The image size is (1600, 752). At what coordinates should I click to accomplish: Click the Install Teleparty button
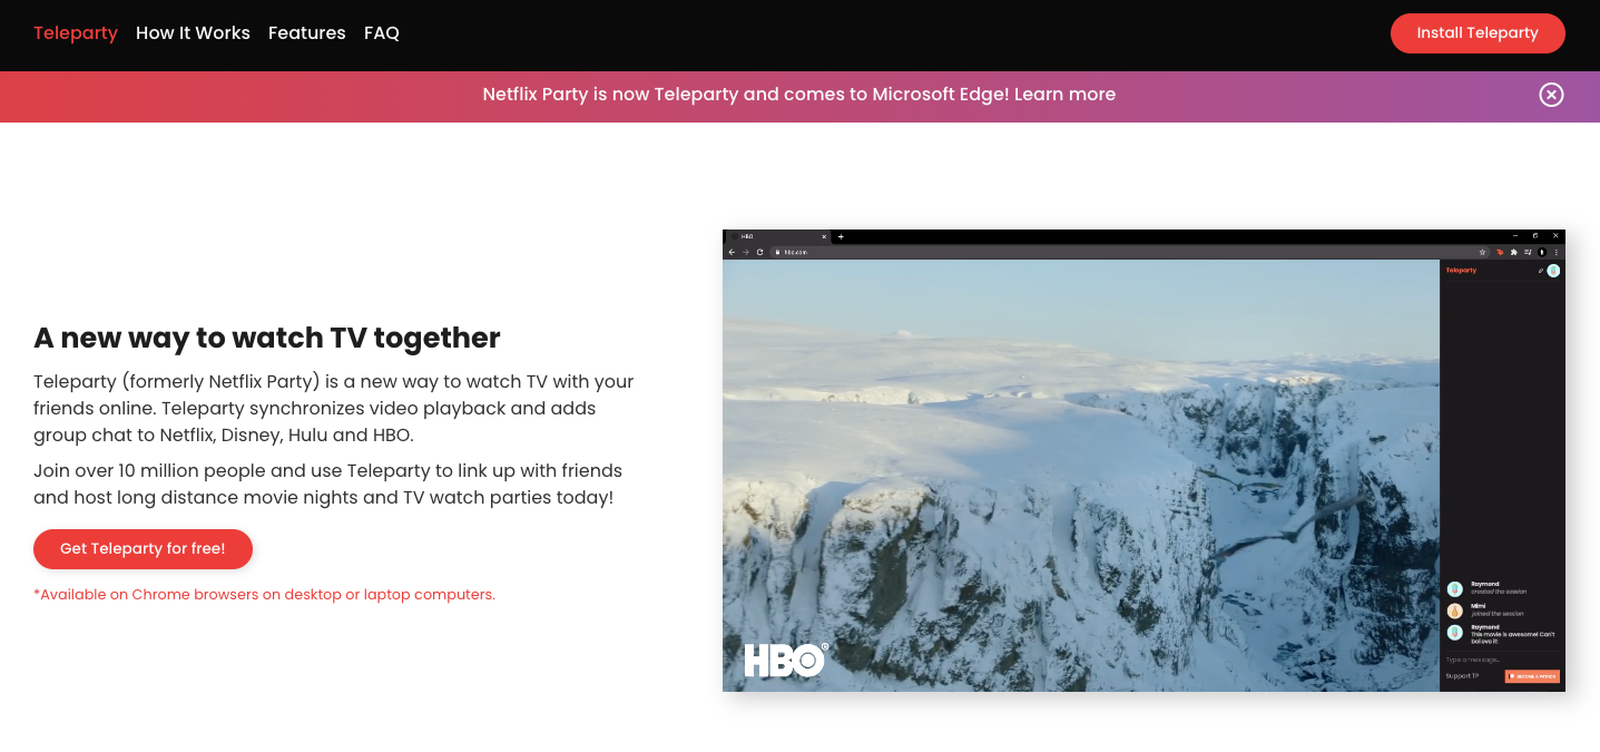click(1477, 33)
